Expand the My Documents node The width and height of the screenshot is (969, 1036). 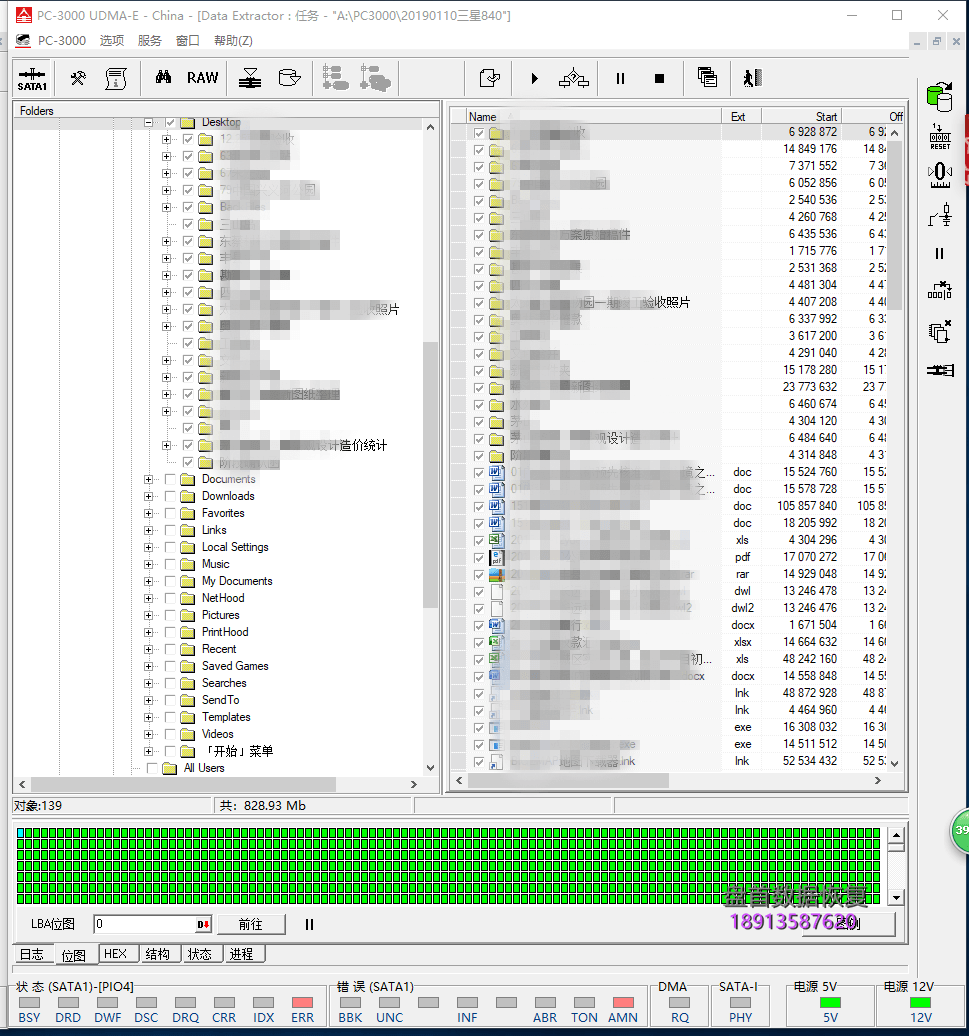149,581
